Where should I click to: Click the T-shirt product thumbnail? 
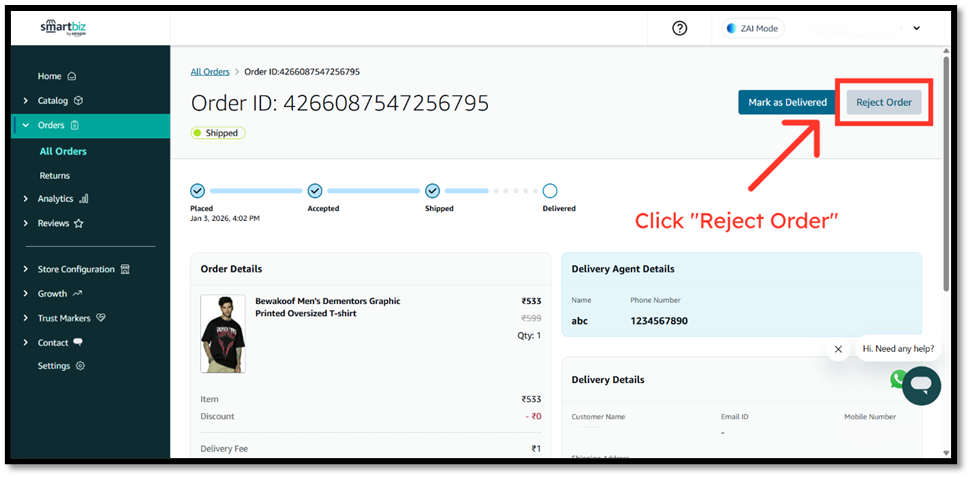(222, 333)
